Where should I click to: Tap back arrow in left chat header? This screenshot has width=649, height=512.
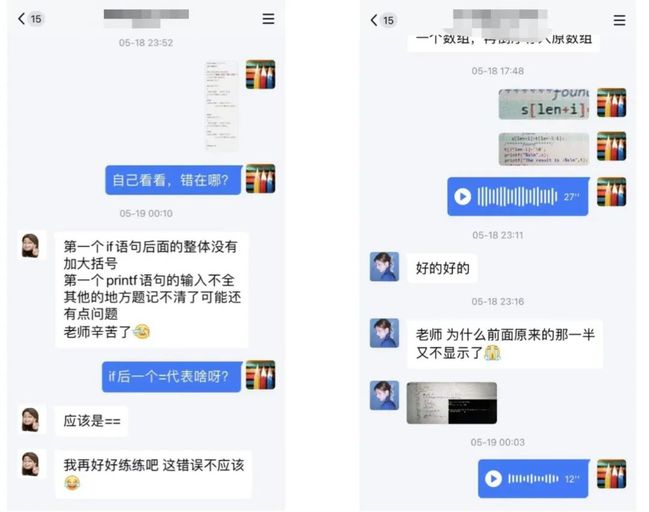pos(22,19)
